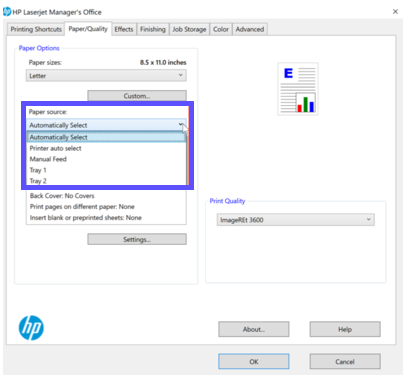Confirm settings with the OK button
Screen dimensions: 403x375
(x=254, y=362)
